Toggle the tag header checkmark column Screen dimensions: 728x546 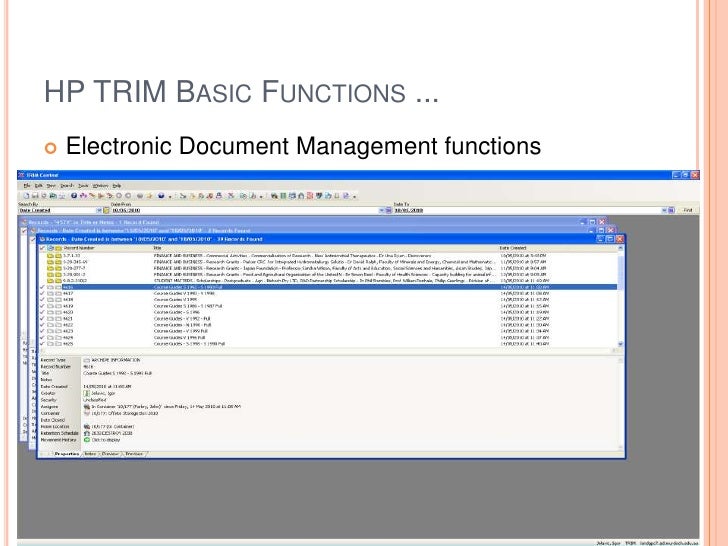[42, 248]
